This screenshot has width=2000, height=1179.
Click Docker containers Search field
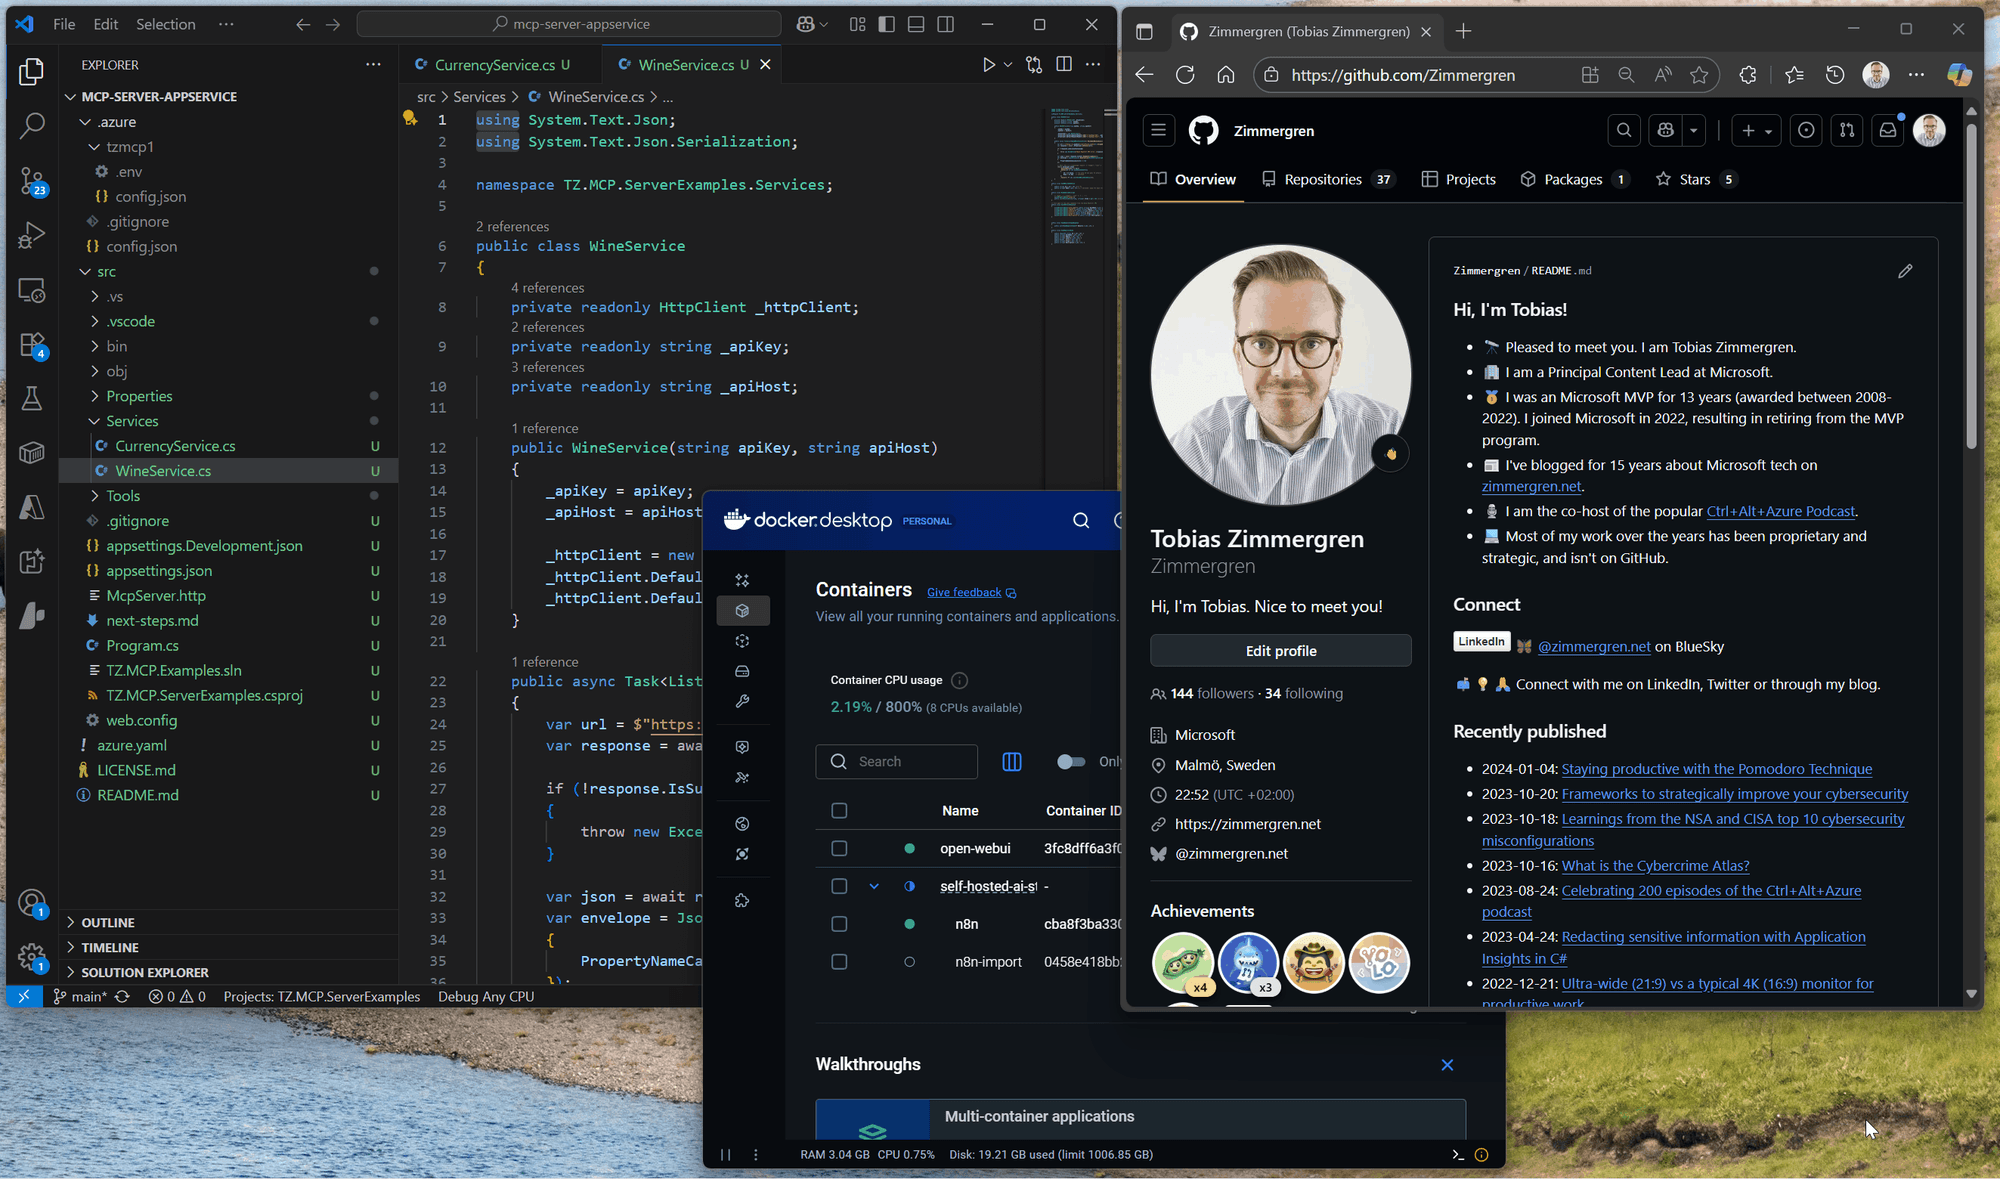(x=896, y=762)
